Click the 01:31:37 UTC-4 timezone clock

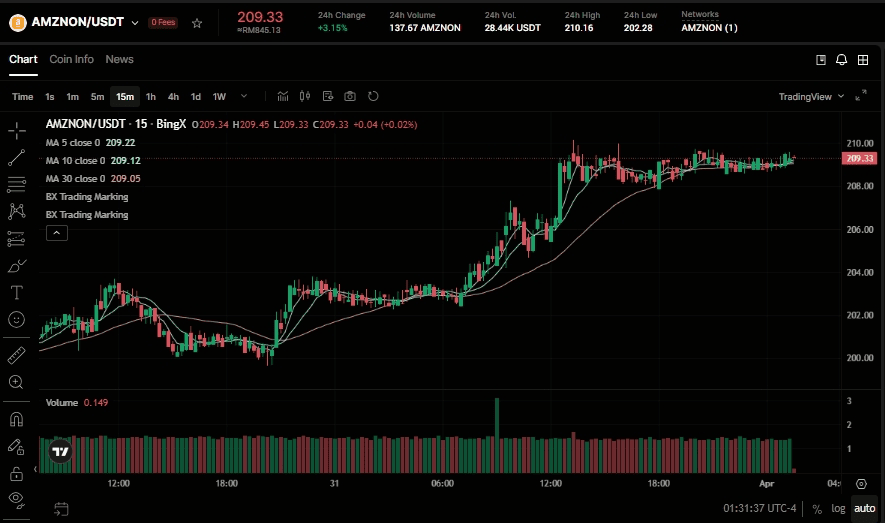tap(759, 508)
